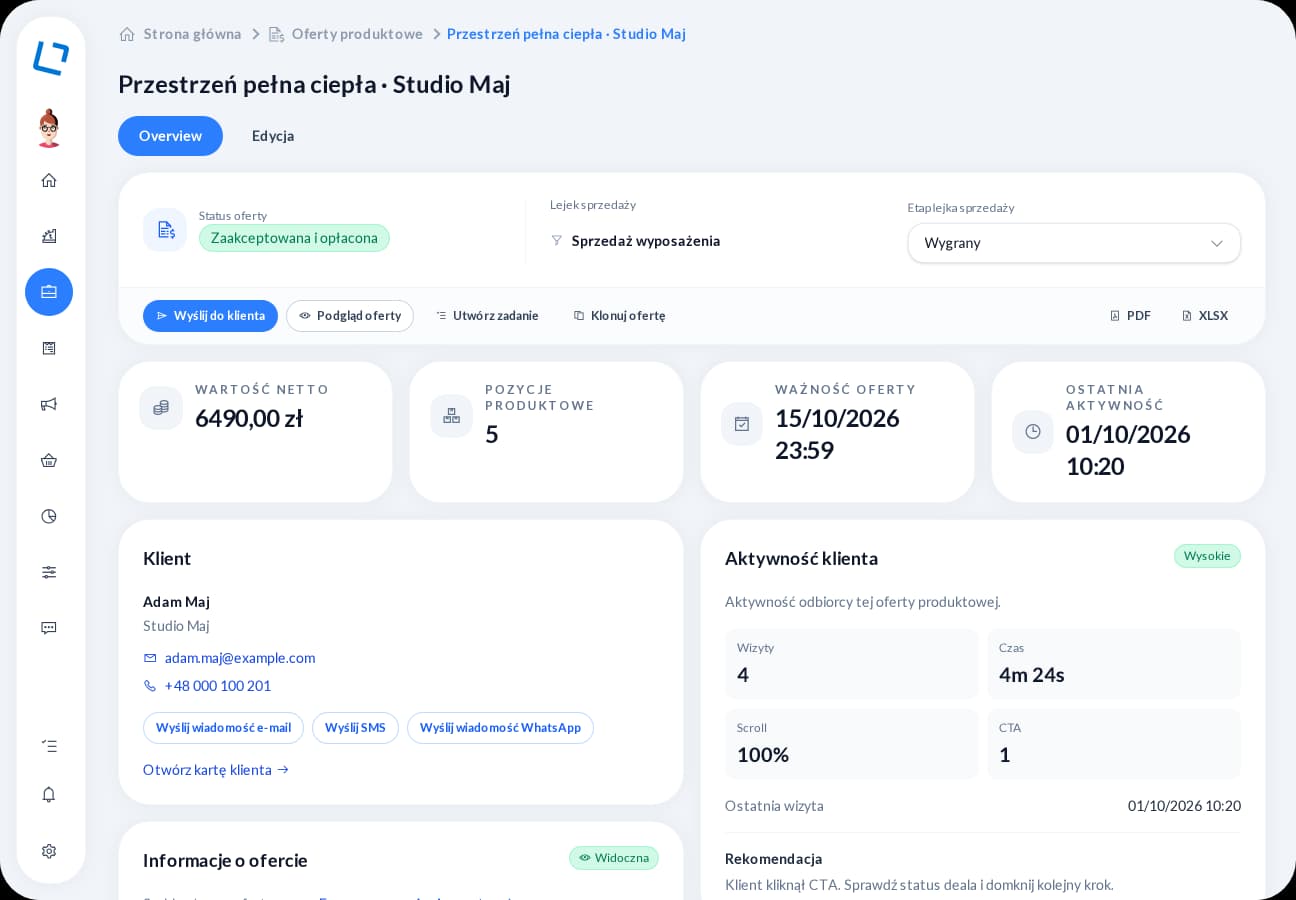This screenshot has height=900, width=1296.
Task: Click the coins icon beside Wartość netto
Action: (161, 408)
